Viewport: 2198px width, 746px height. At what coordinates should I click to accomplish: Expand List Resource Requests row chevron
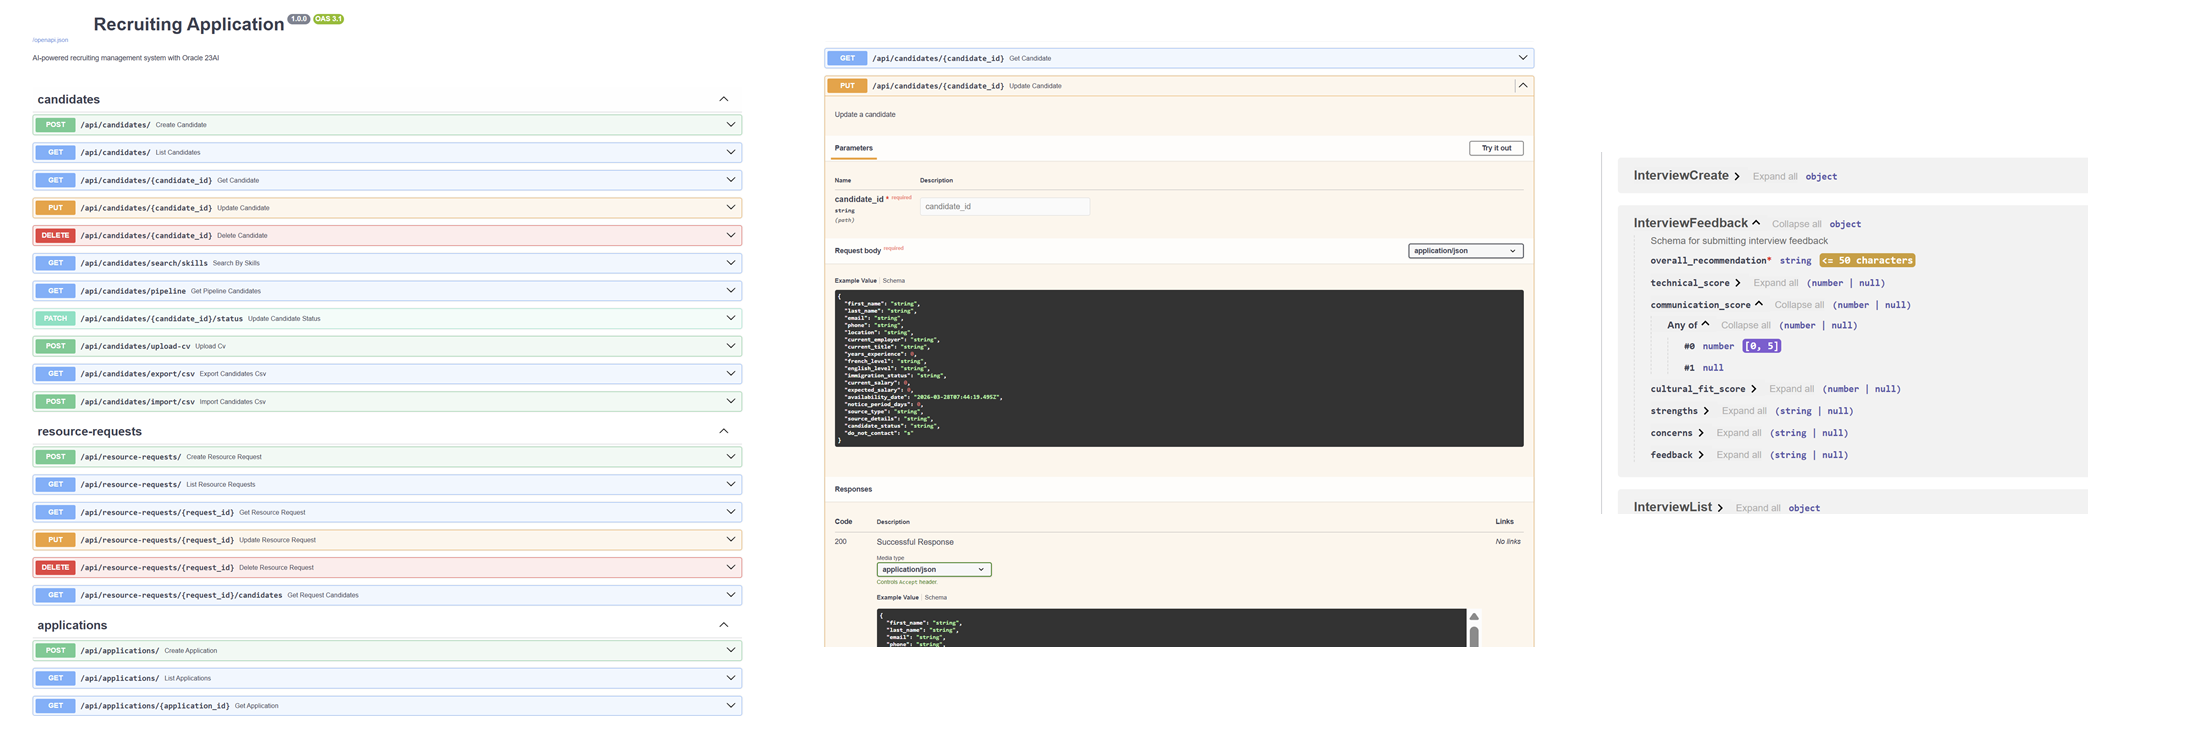click(x=731, y=484)
